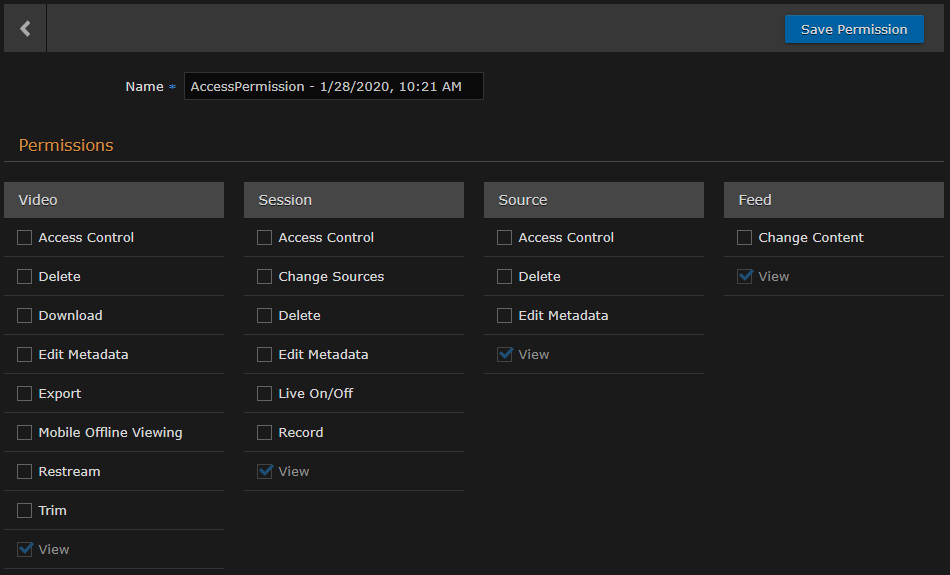Click the back arrow icon

pos(25,29)
